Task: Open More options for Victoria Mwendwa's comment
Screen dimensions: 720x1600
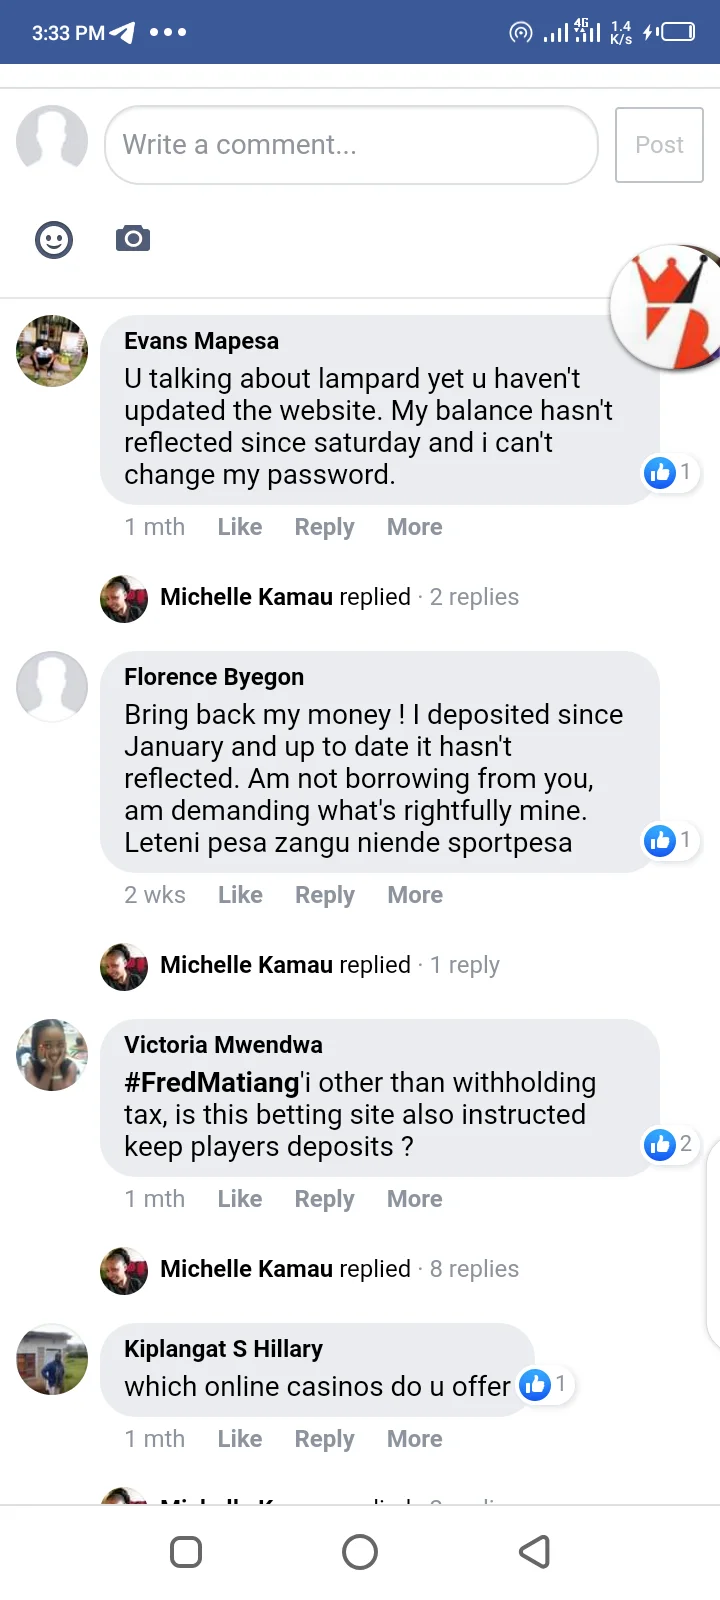Action: [414, 1199]
